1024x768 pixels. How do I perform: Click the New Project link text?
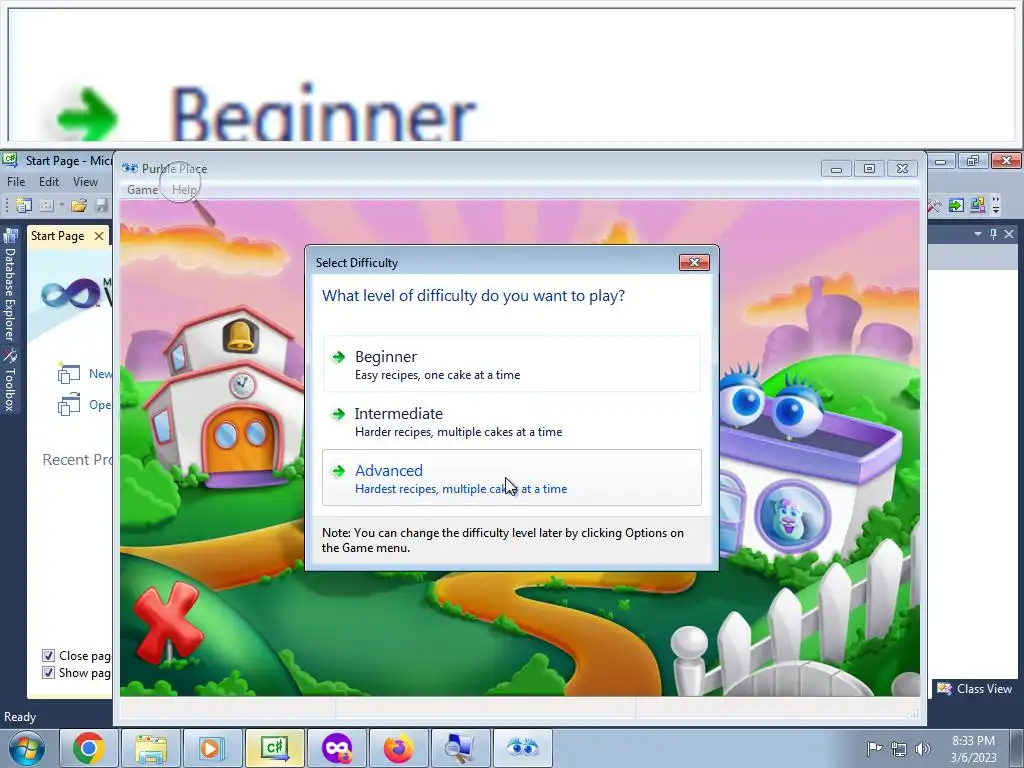coord(100,374)
